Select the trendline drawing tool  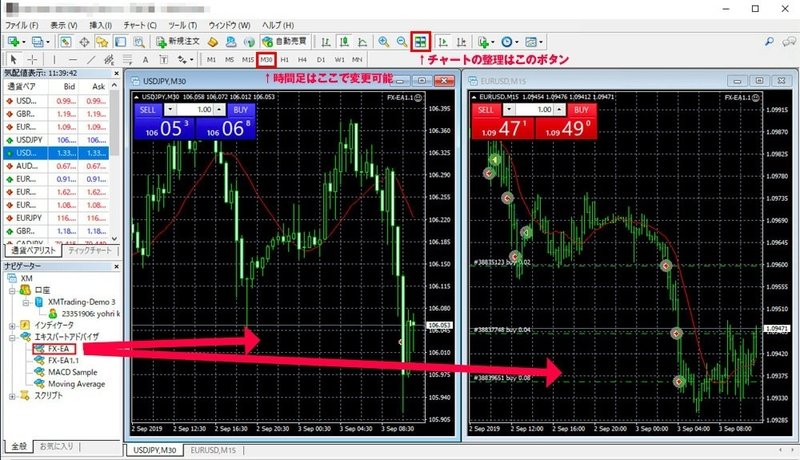click(91, 60)
